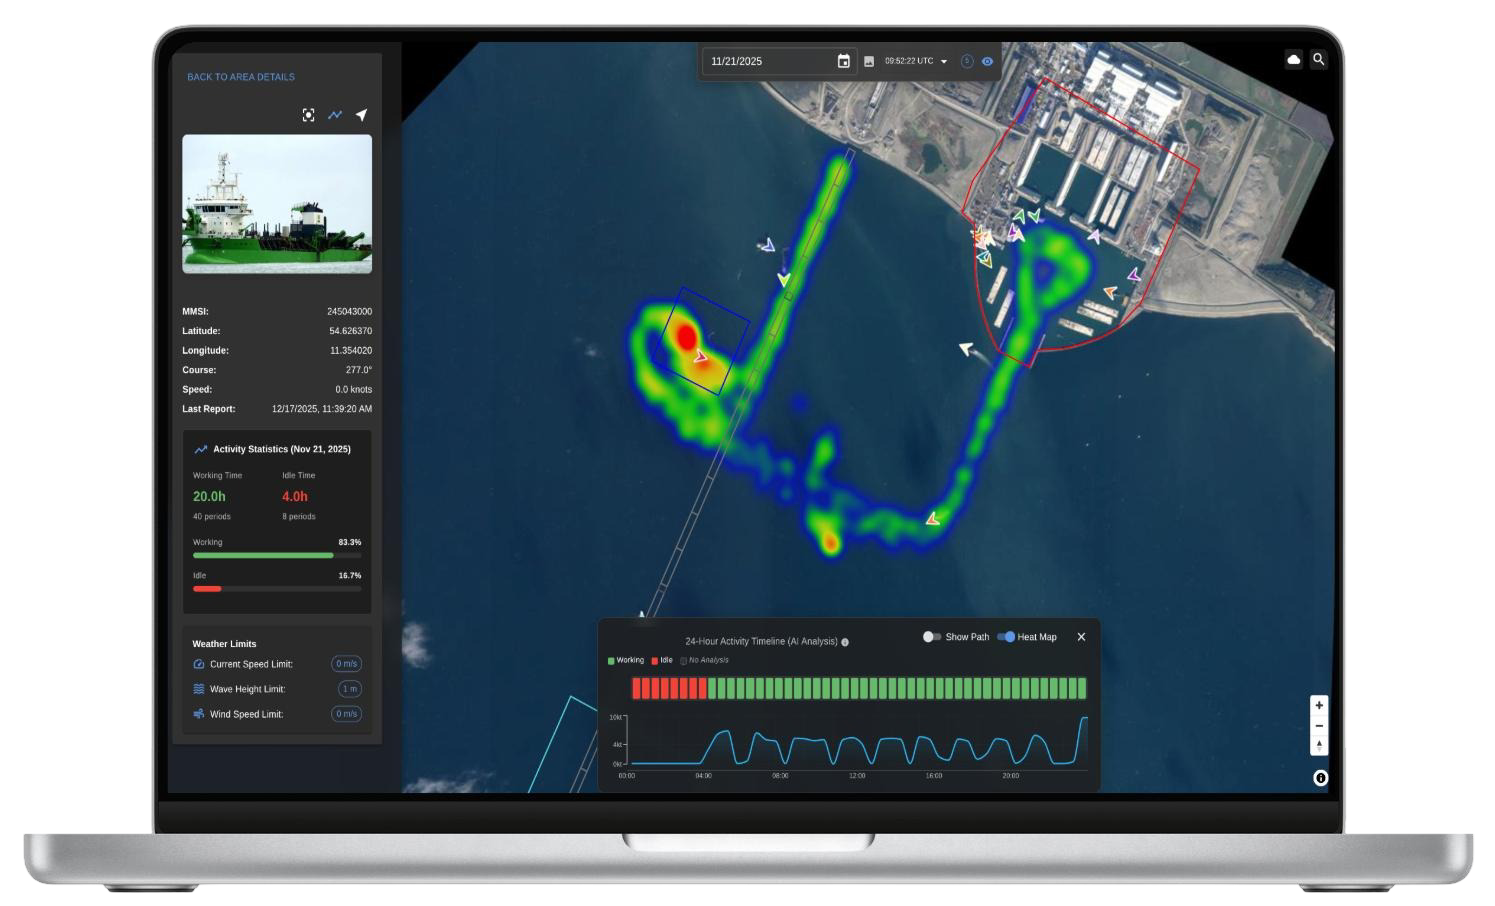
Task: Zoom in with the plus button
Action: click(x=1319, y=705)
